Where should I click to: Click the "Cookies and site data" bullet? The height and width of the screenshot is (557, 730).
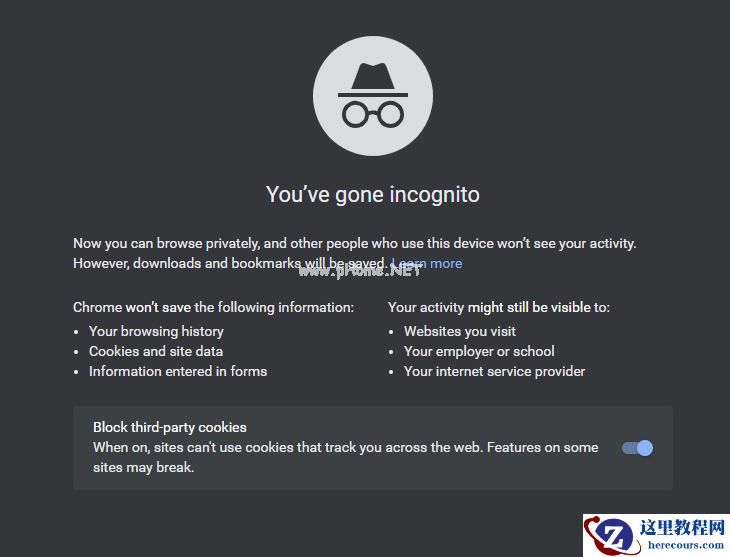coord(156,351)
